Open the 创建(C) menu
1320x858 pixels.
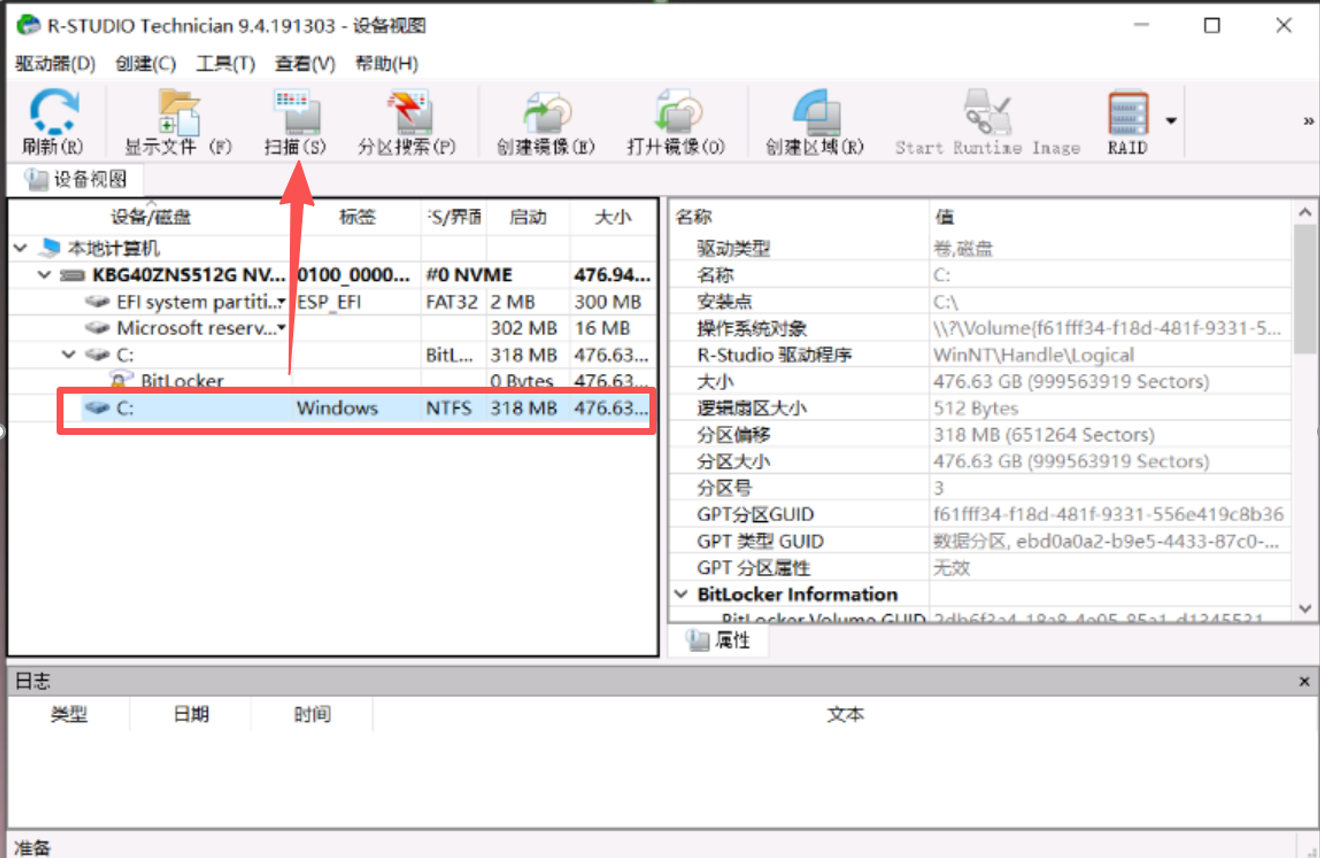(145, 63)
